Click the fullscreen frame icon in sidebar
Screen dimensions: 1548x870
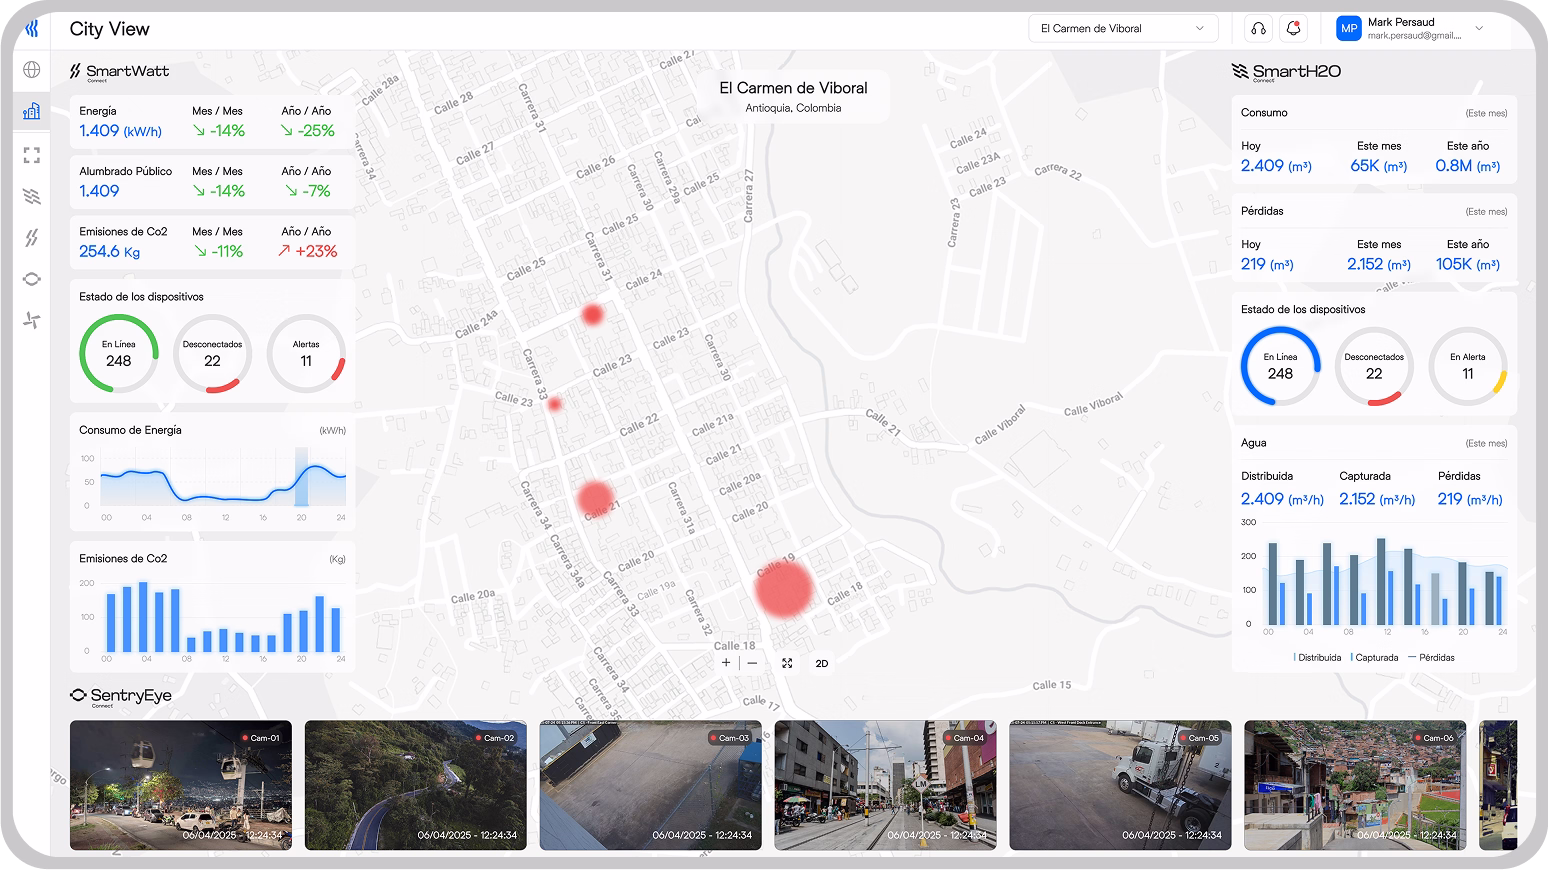click(32, 155)
